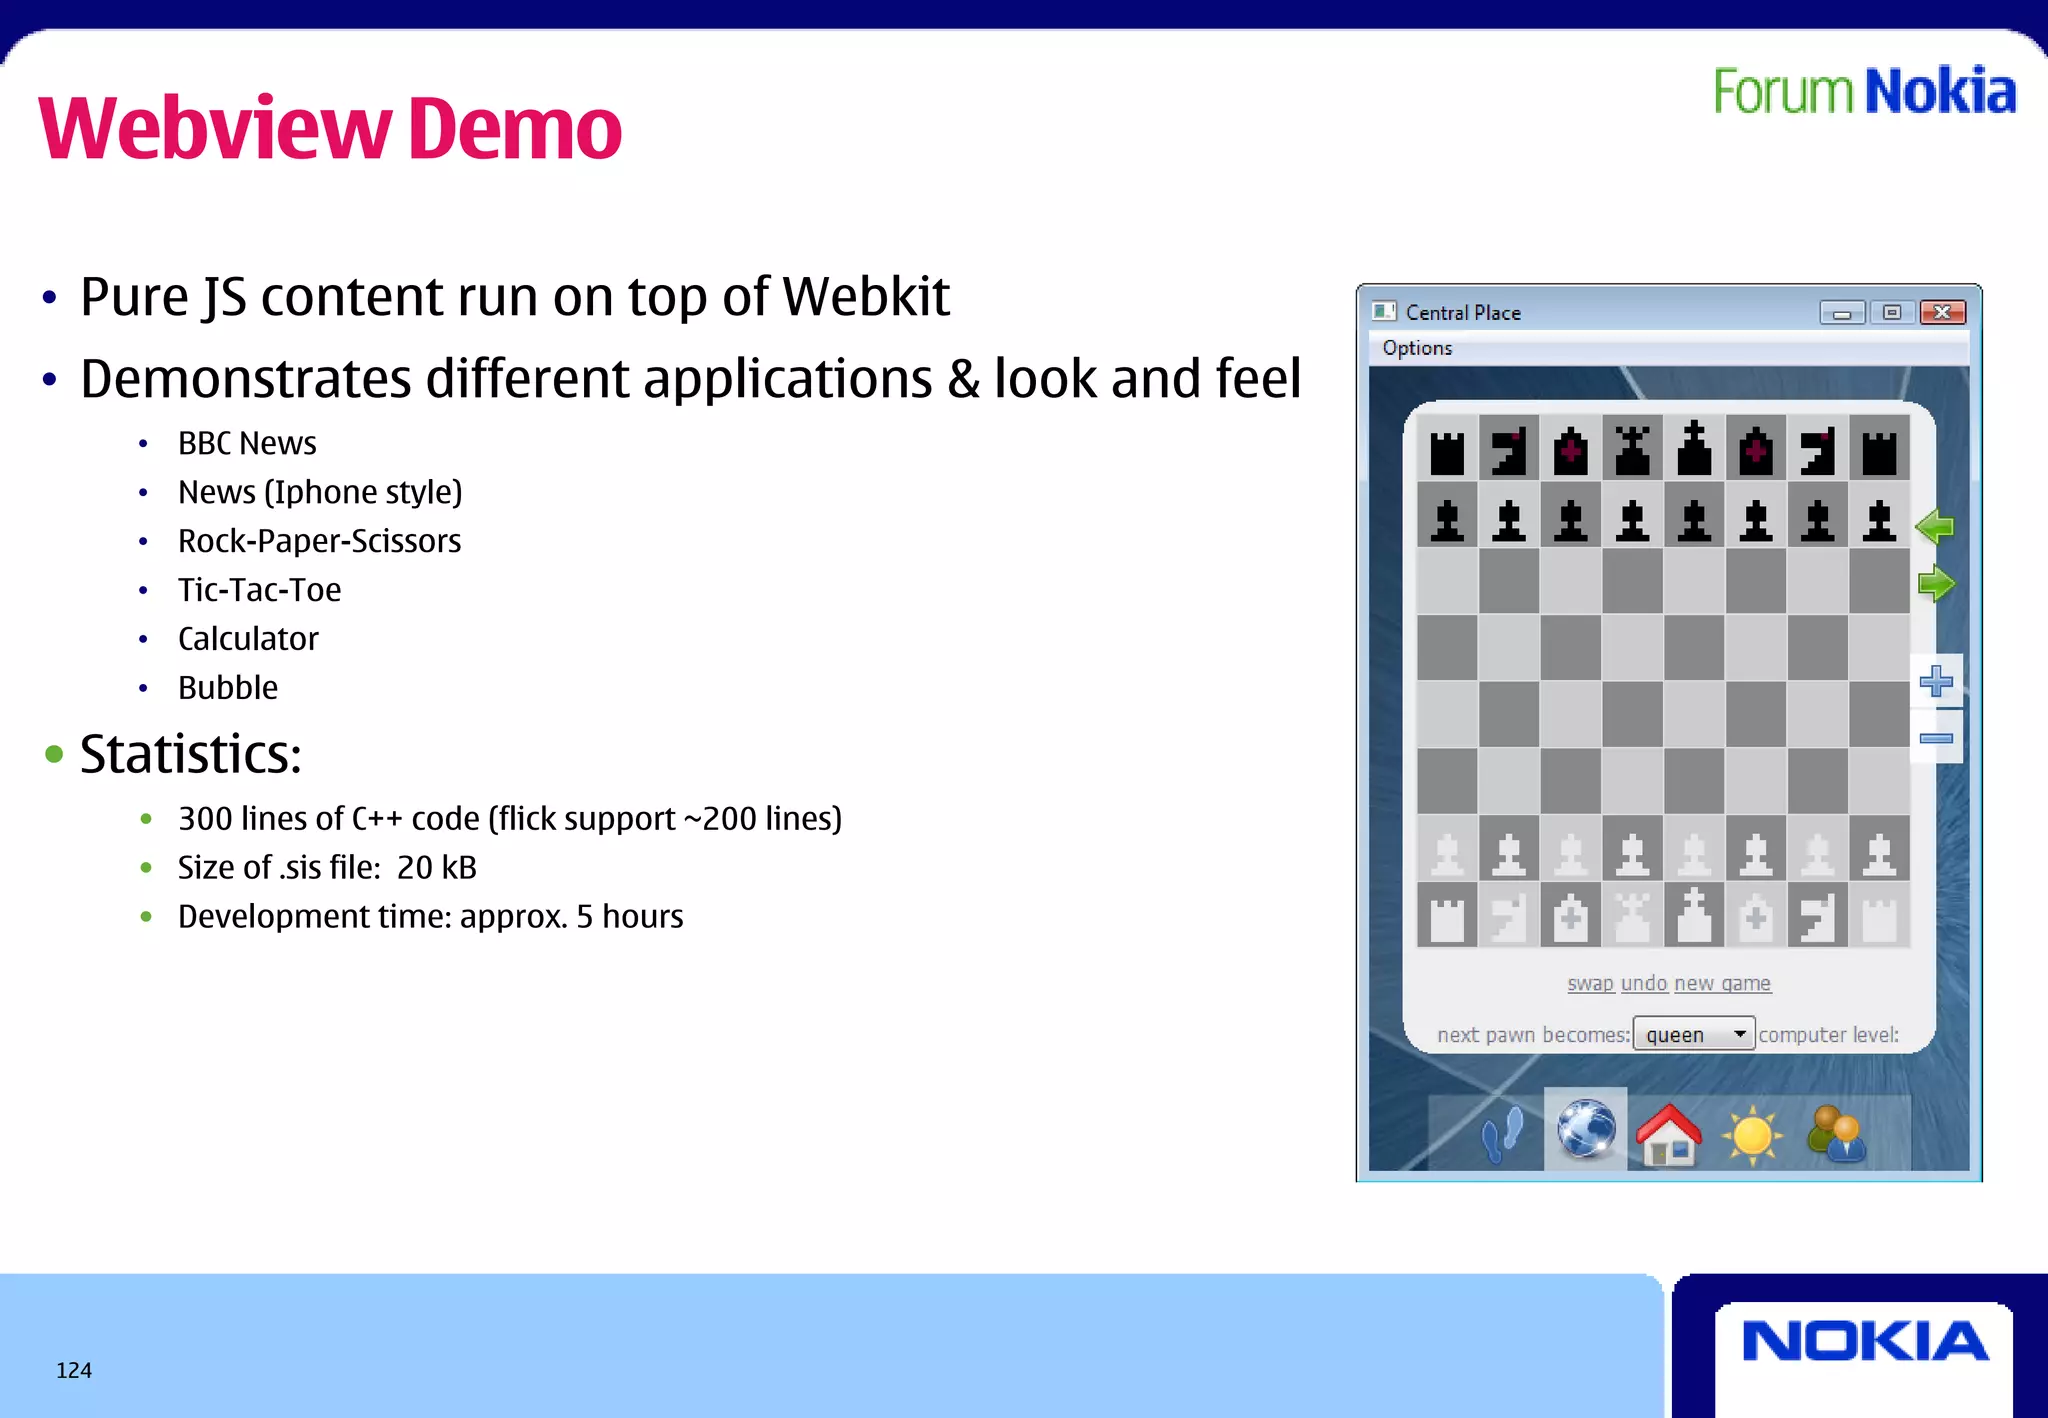Select the black queen on the top row

click(x=1632, y=449)
